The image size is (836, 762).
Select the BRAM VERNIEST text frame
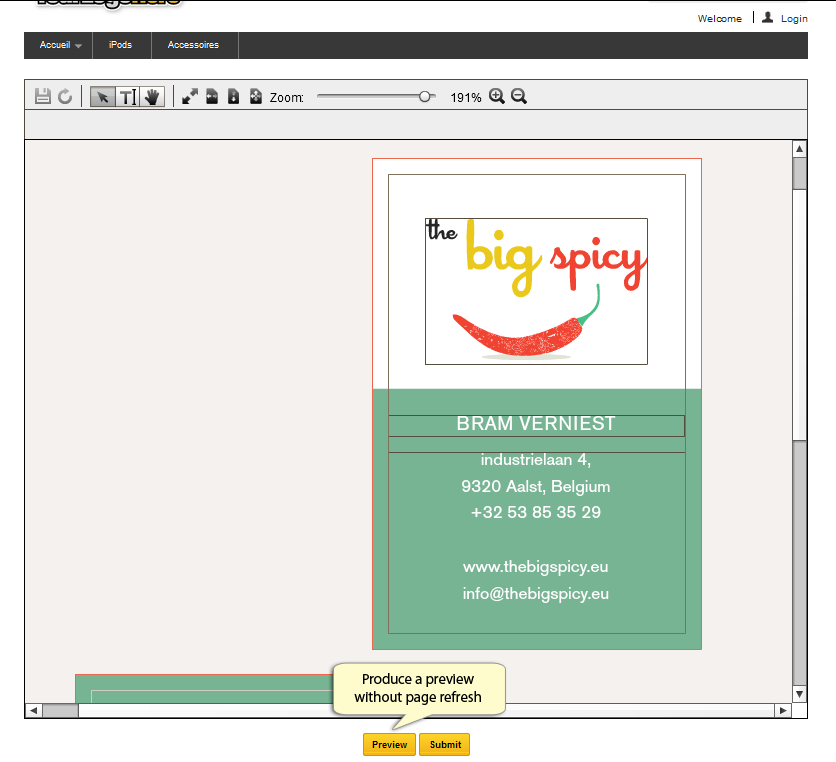pos(536,426)
